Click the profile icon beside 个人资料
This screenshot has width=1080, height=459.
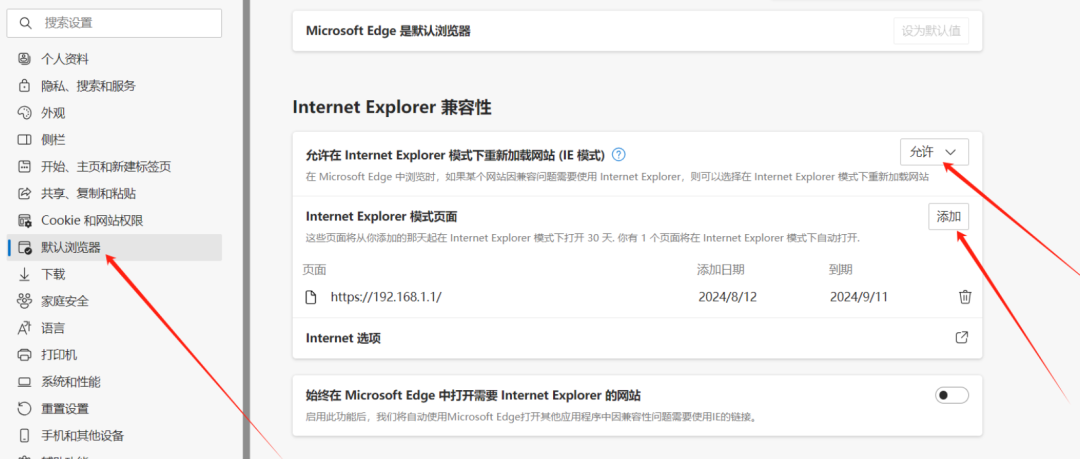[25, 59]
